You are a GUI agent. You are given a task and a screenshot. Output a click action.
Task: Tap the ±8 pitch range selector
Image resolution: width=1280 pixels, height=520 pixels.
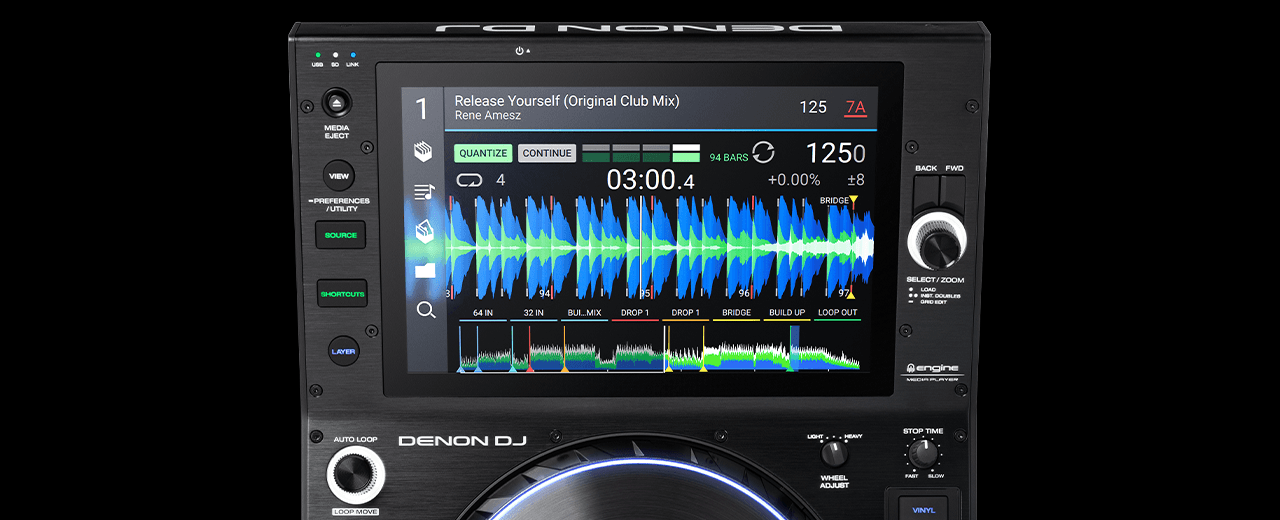855,180
